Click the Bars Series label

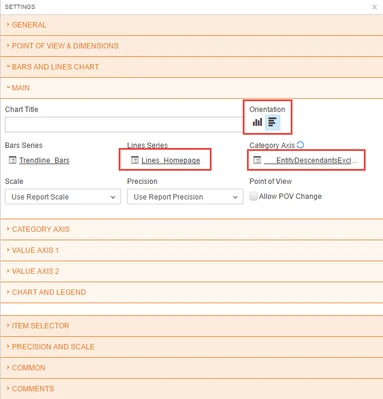24,145
